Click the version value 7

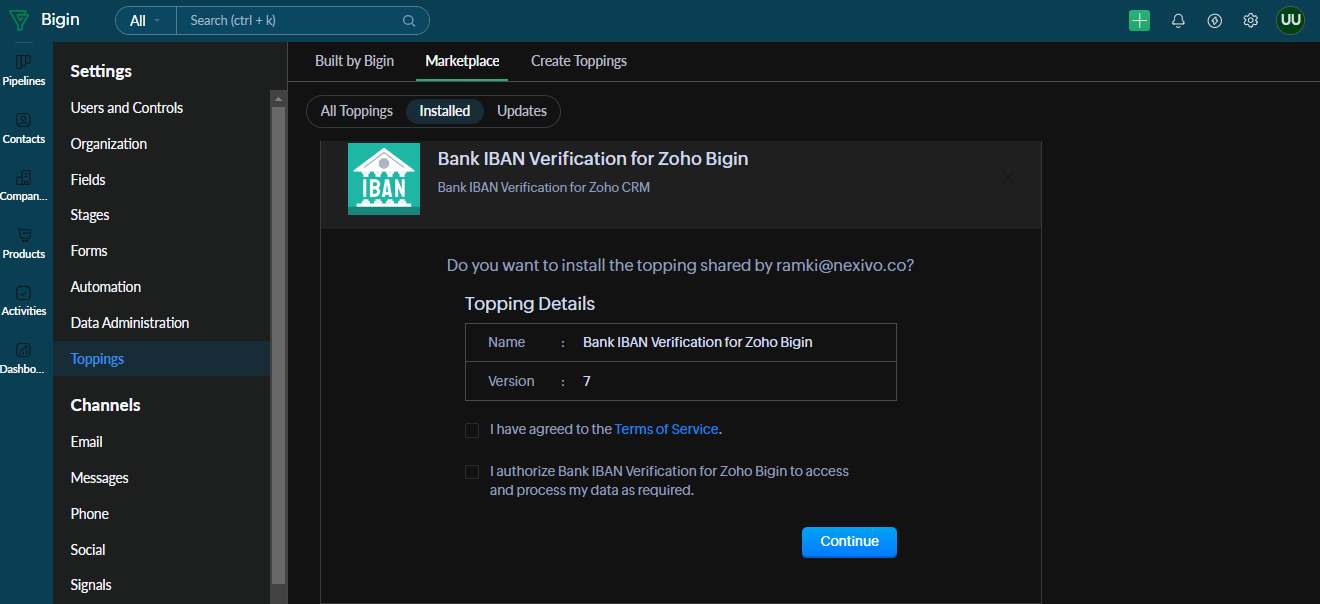tap(587, 382)
